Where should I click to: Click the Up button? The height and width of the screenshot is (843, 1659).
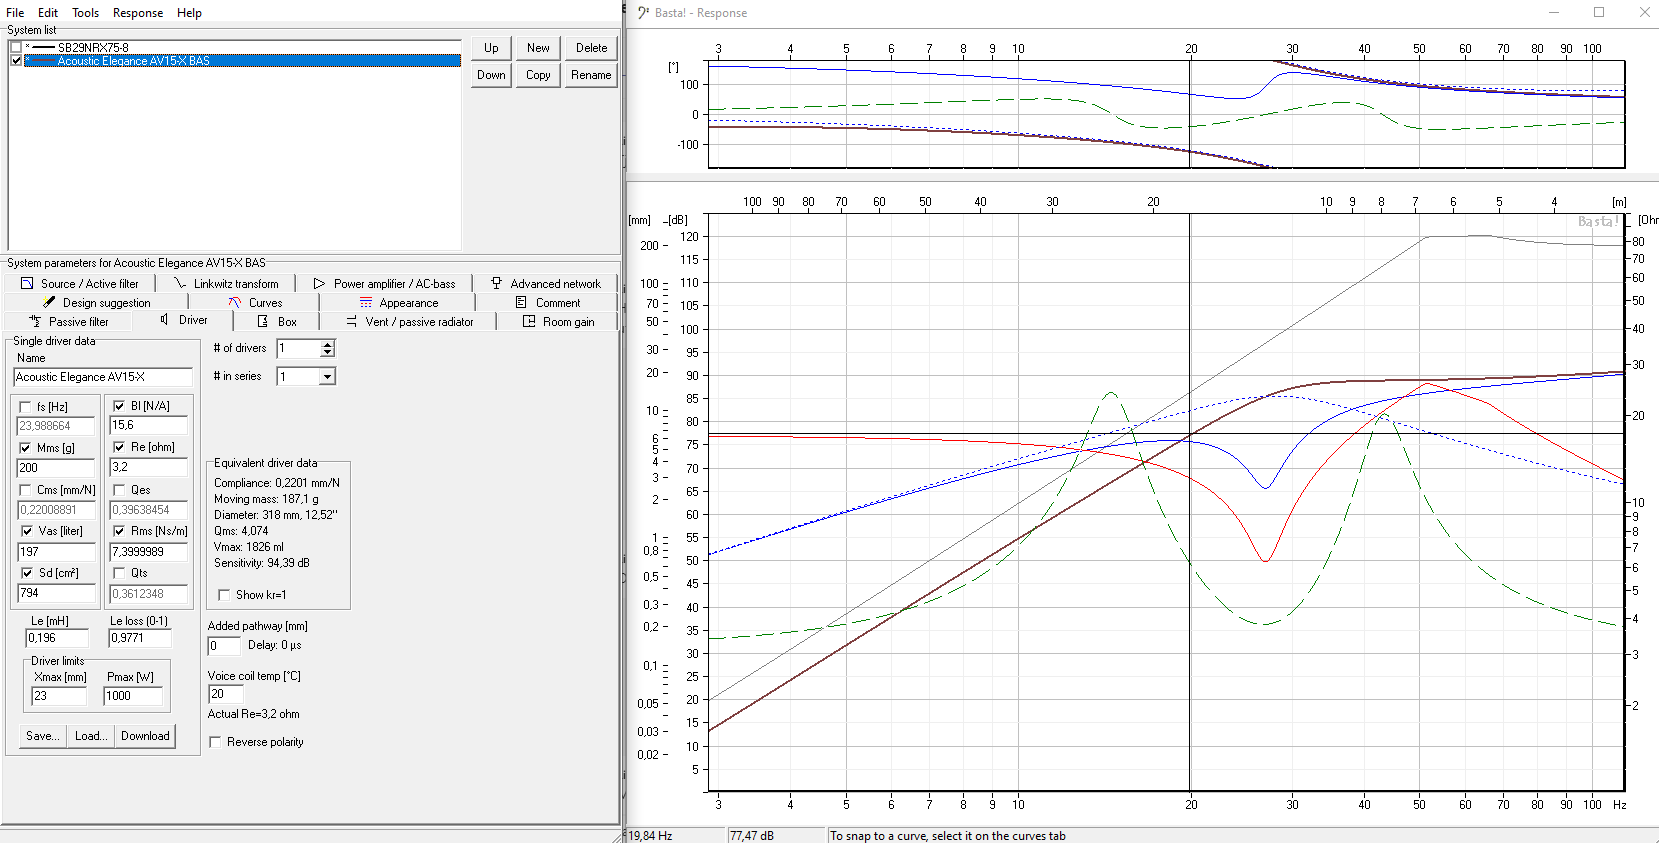click(491, 48)
